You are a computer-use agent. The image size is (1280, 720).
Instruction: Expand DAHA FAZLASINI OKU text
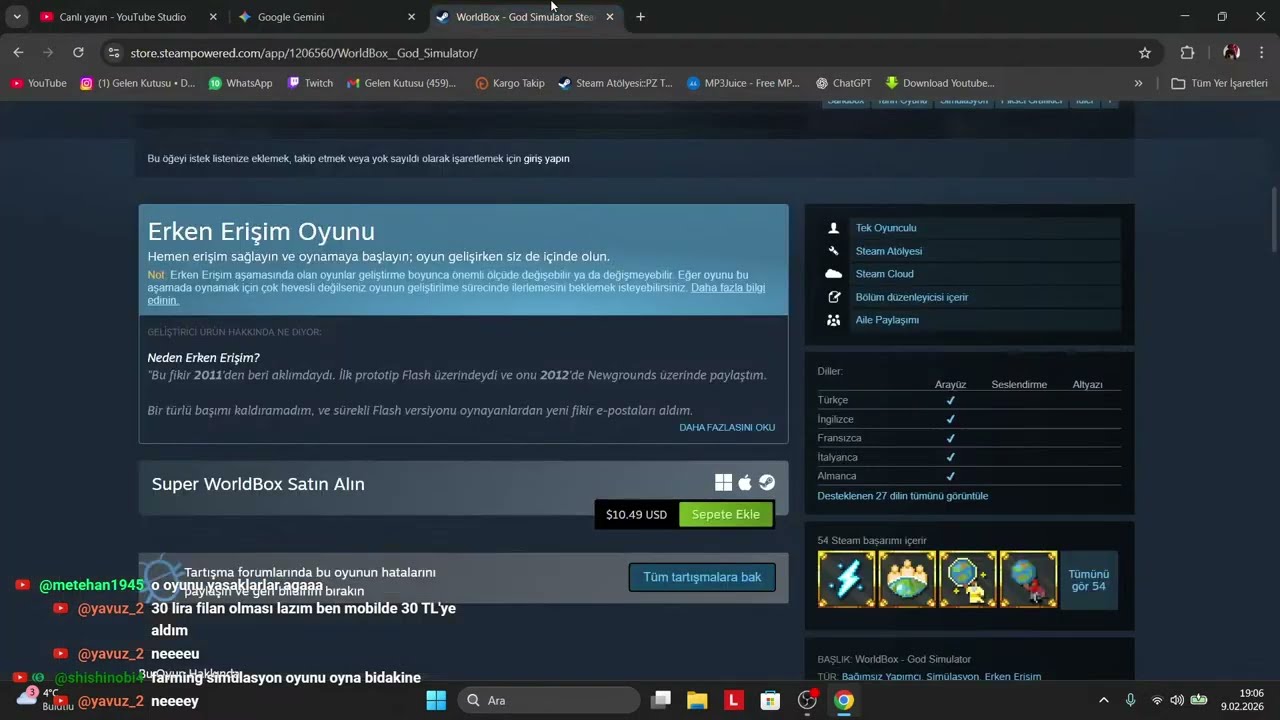click(x=727, y=427)
